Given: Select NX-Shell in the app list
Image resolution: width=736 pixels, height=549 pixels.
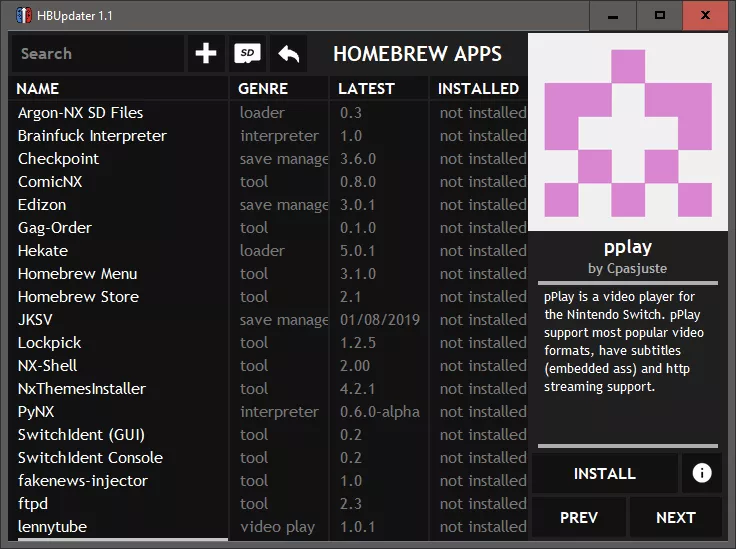Looking at the screenshot, I should coord(47,366).
